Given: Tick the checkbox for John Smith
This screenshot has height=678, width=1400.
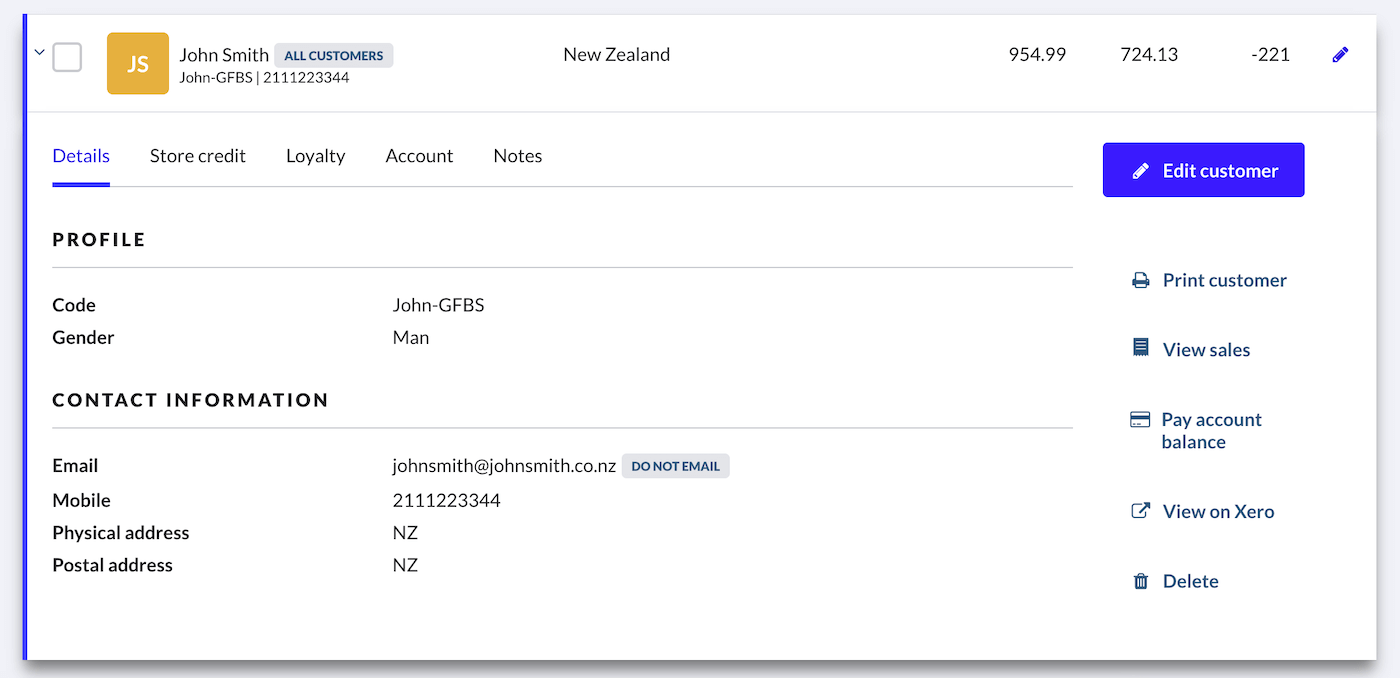Looking at the screenshot, I should (67, 57).
